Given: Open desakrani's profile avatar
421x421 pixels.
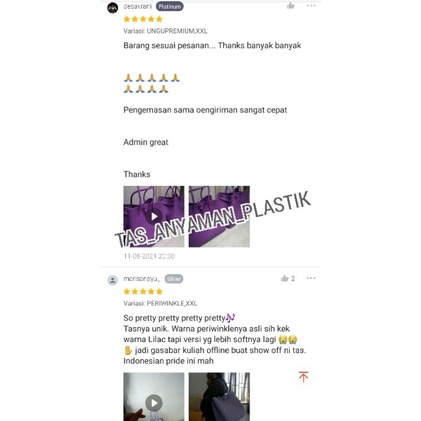Looking at the screenshot, I should tap(113, 7).
